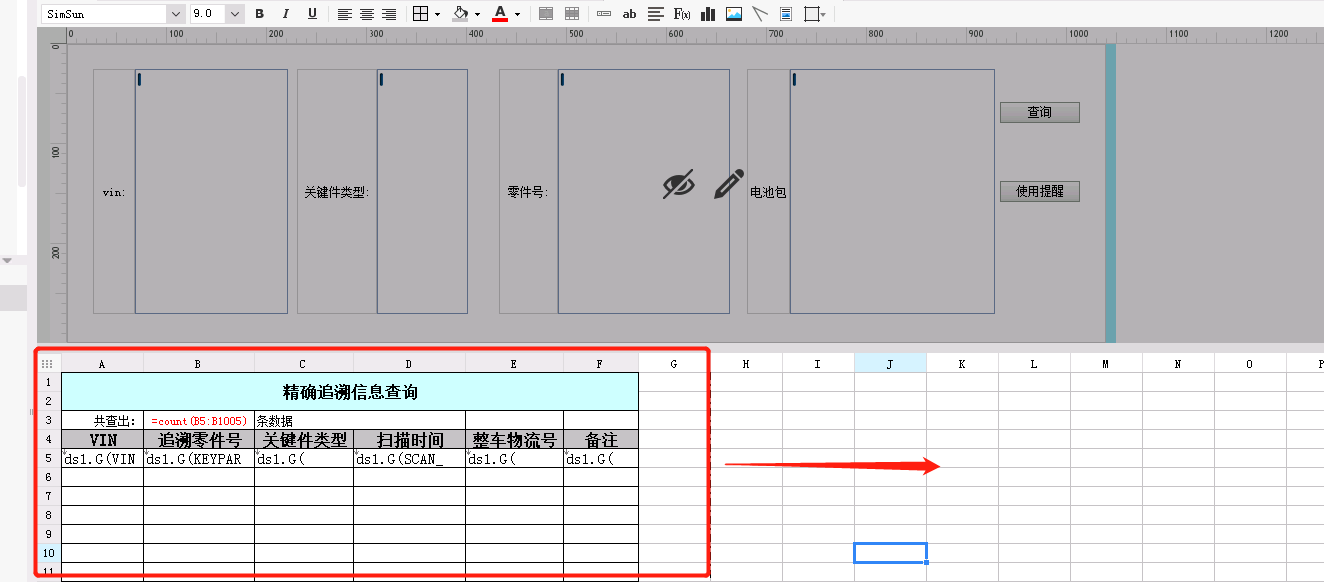The image size is (1324, 582).
Task: Insert floating element icon
Action: 811,14
